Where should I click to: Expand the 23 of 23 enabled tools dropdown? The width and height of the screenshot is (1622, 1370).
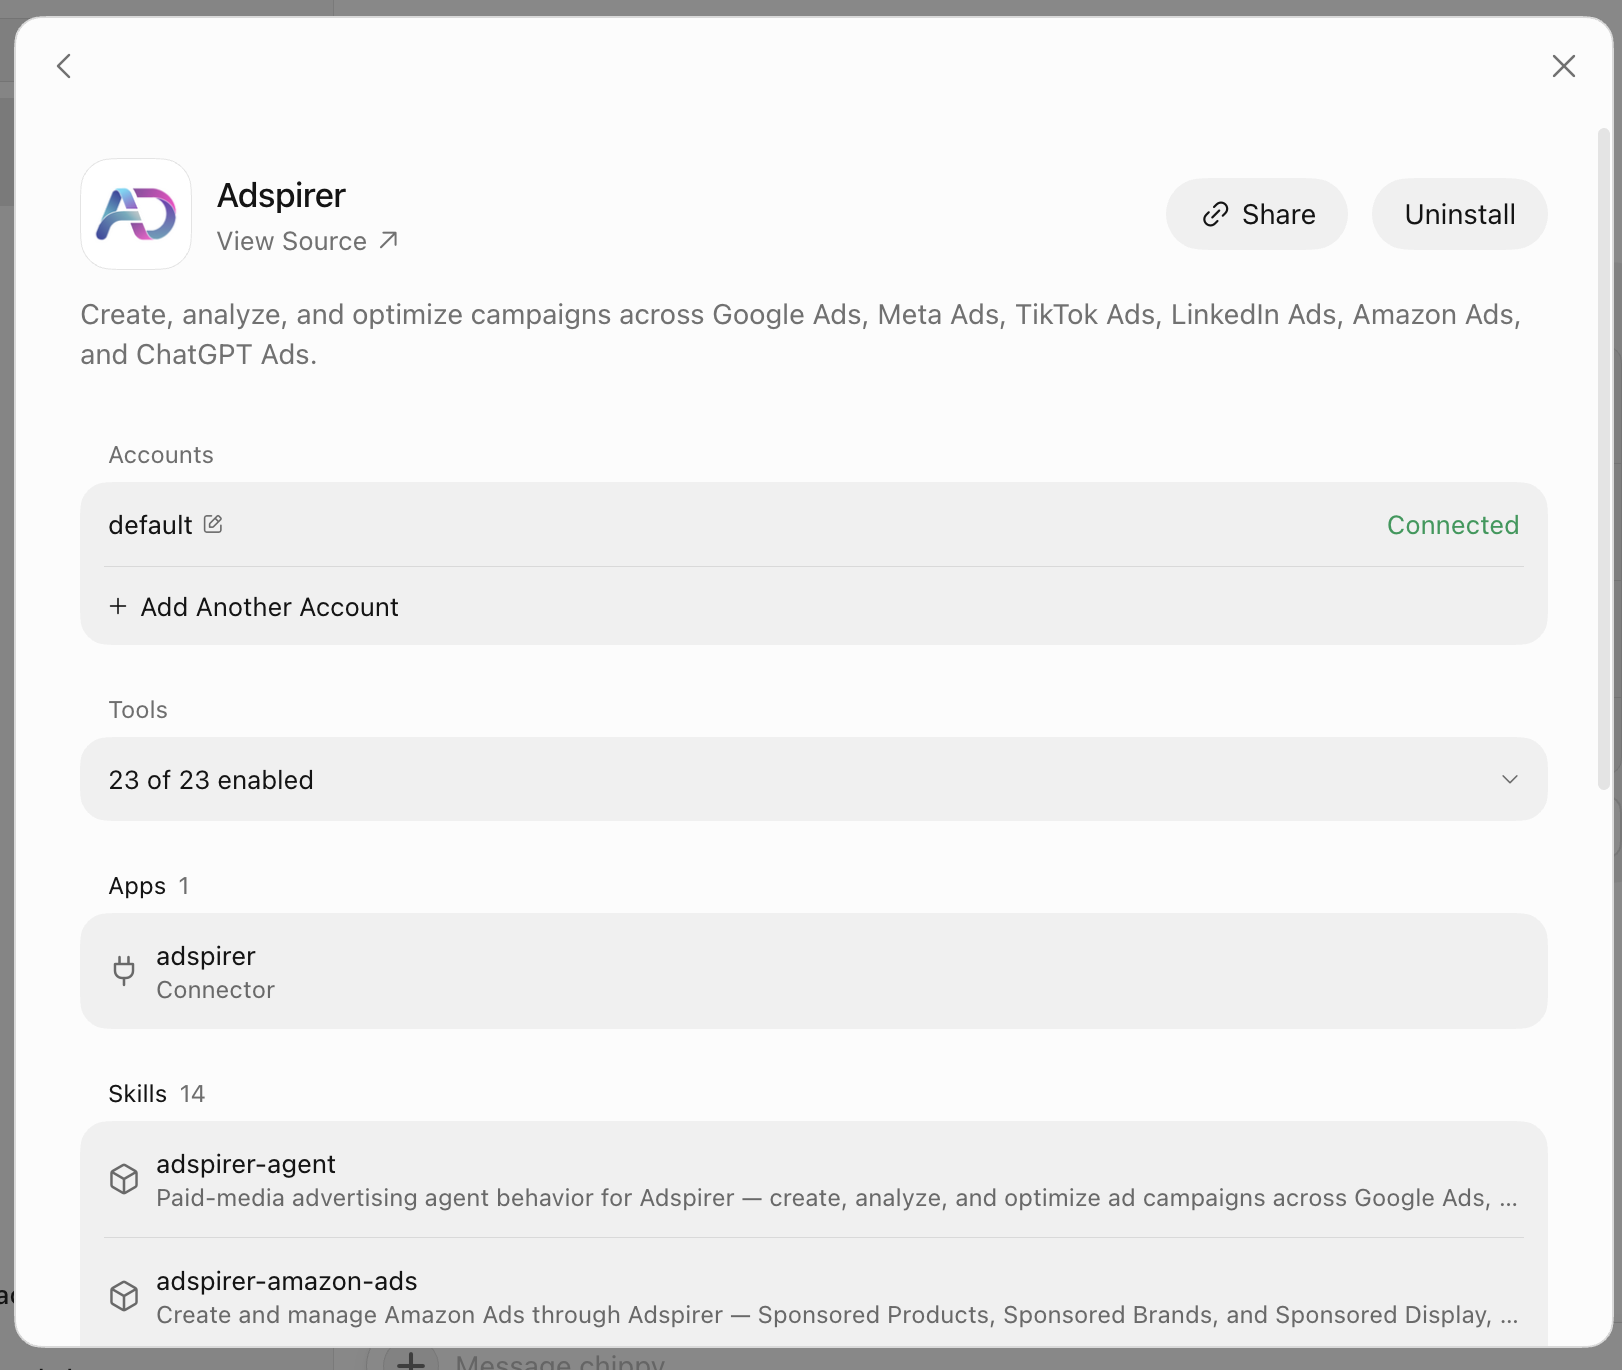(x=814, y=779)
